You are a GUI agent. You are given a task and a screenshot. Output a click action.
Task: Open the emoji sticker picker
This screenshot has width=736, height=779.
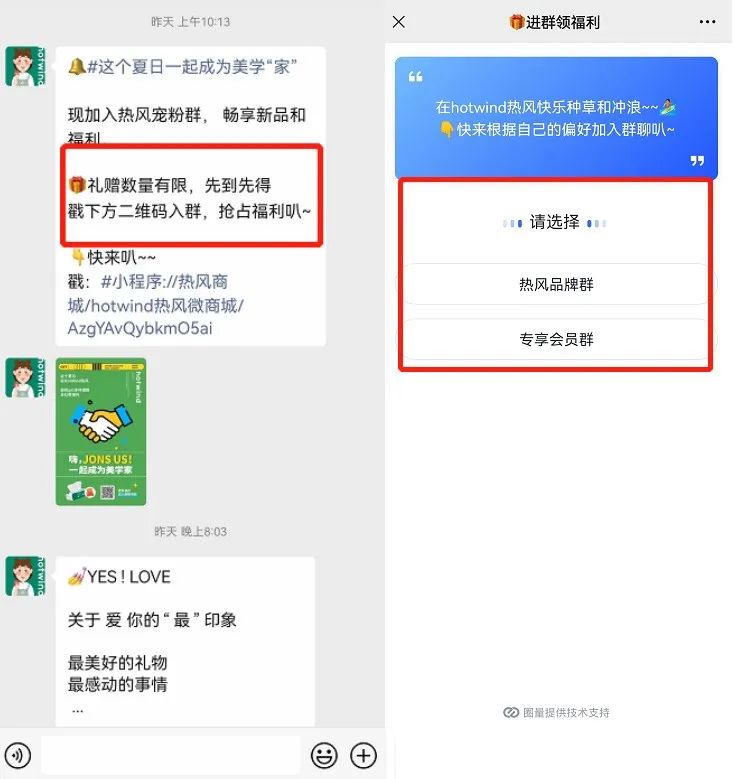click(324, 756)
